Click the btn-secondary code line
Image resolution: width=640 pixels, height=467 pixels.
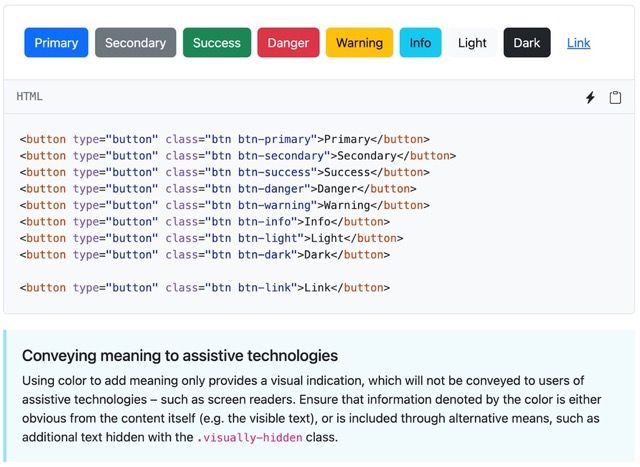pos(237,156)
